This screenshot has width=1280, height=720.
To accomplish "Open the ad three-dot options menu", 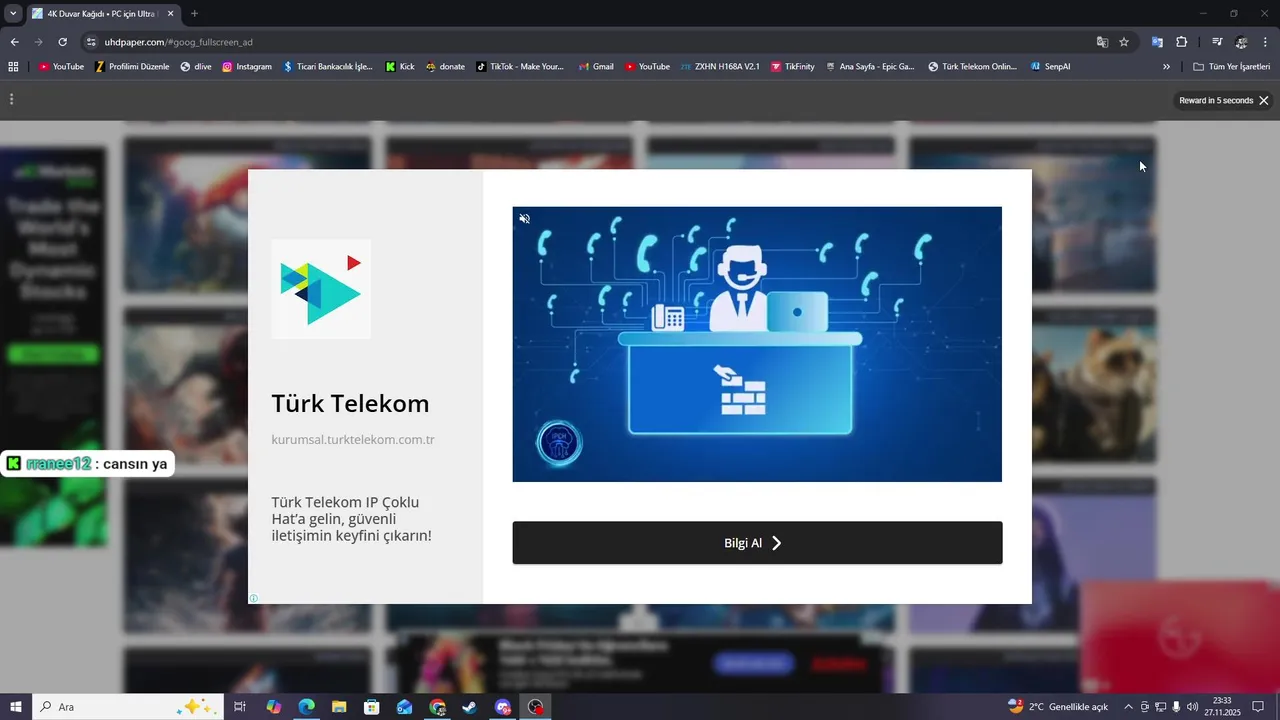I will pos(11,99).
